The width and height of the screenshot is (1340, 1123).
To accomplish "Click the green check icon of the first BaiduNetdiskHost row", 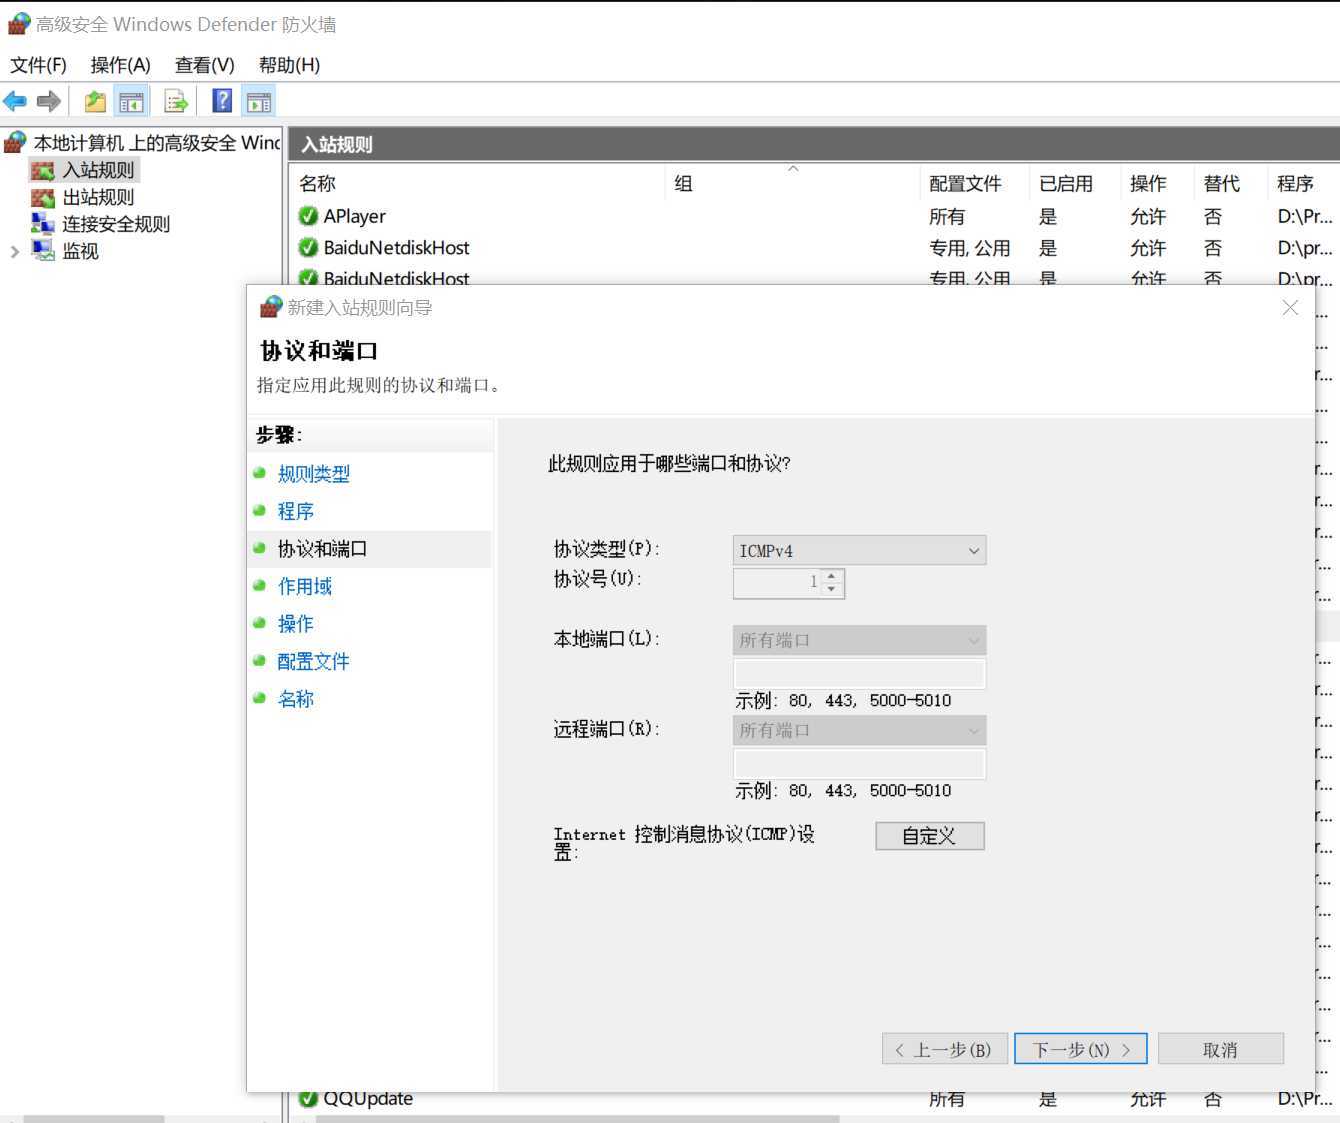I will point(308,247).
